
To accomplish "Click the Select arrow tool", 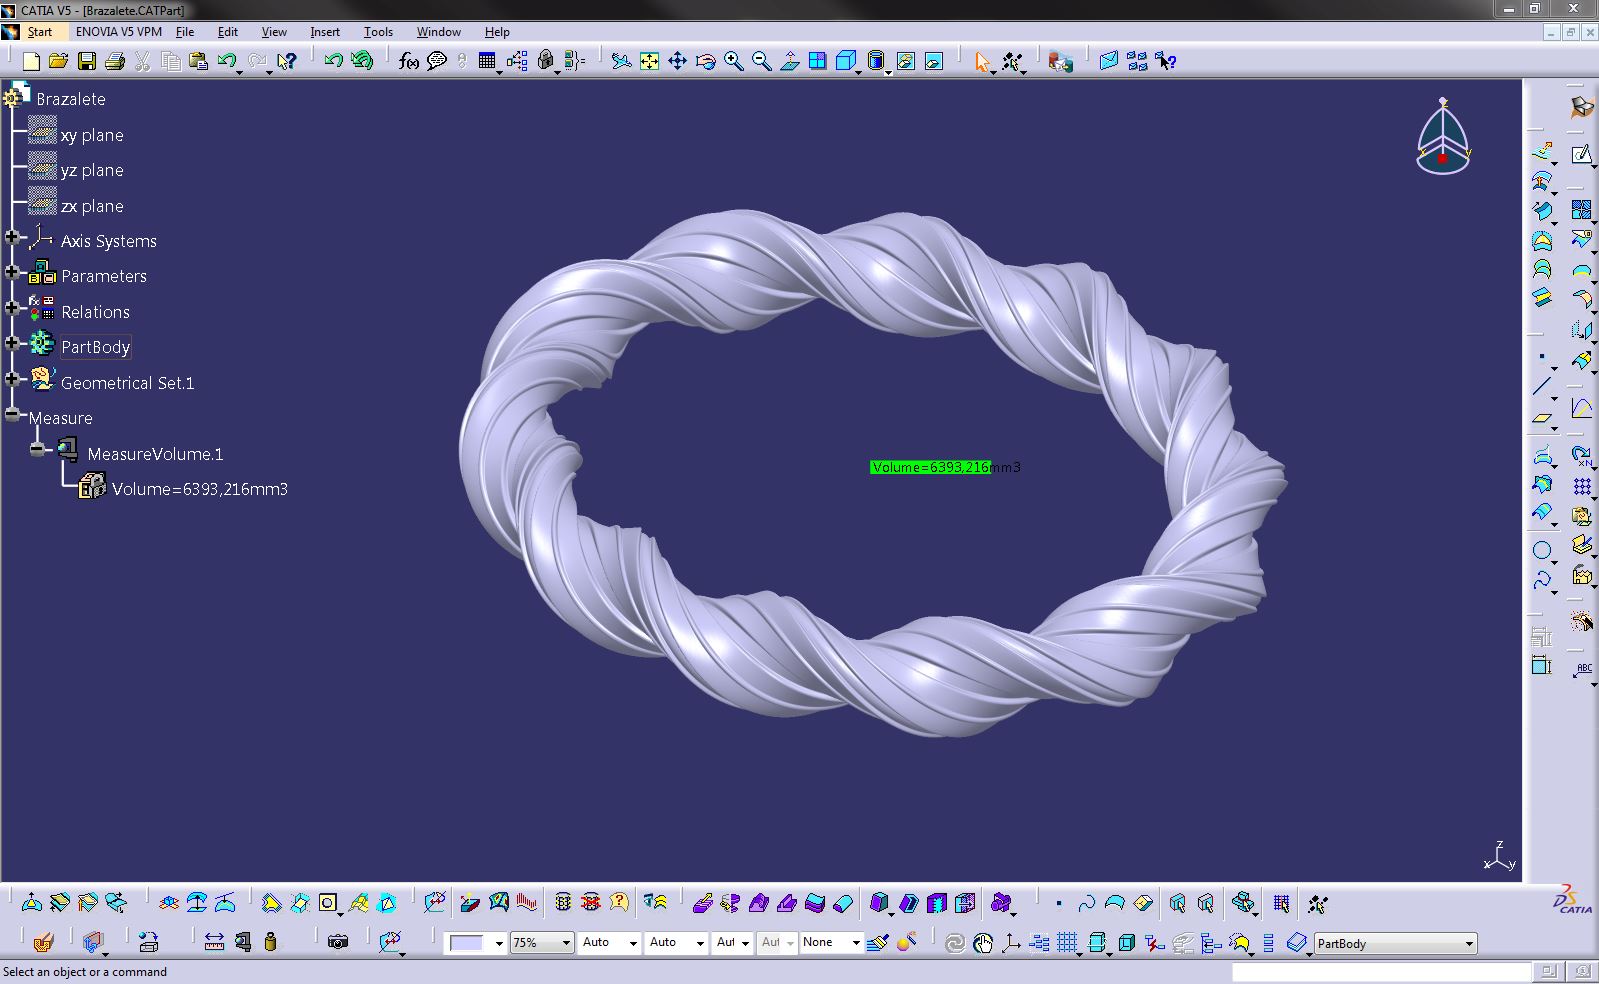I will click(982, 62).
